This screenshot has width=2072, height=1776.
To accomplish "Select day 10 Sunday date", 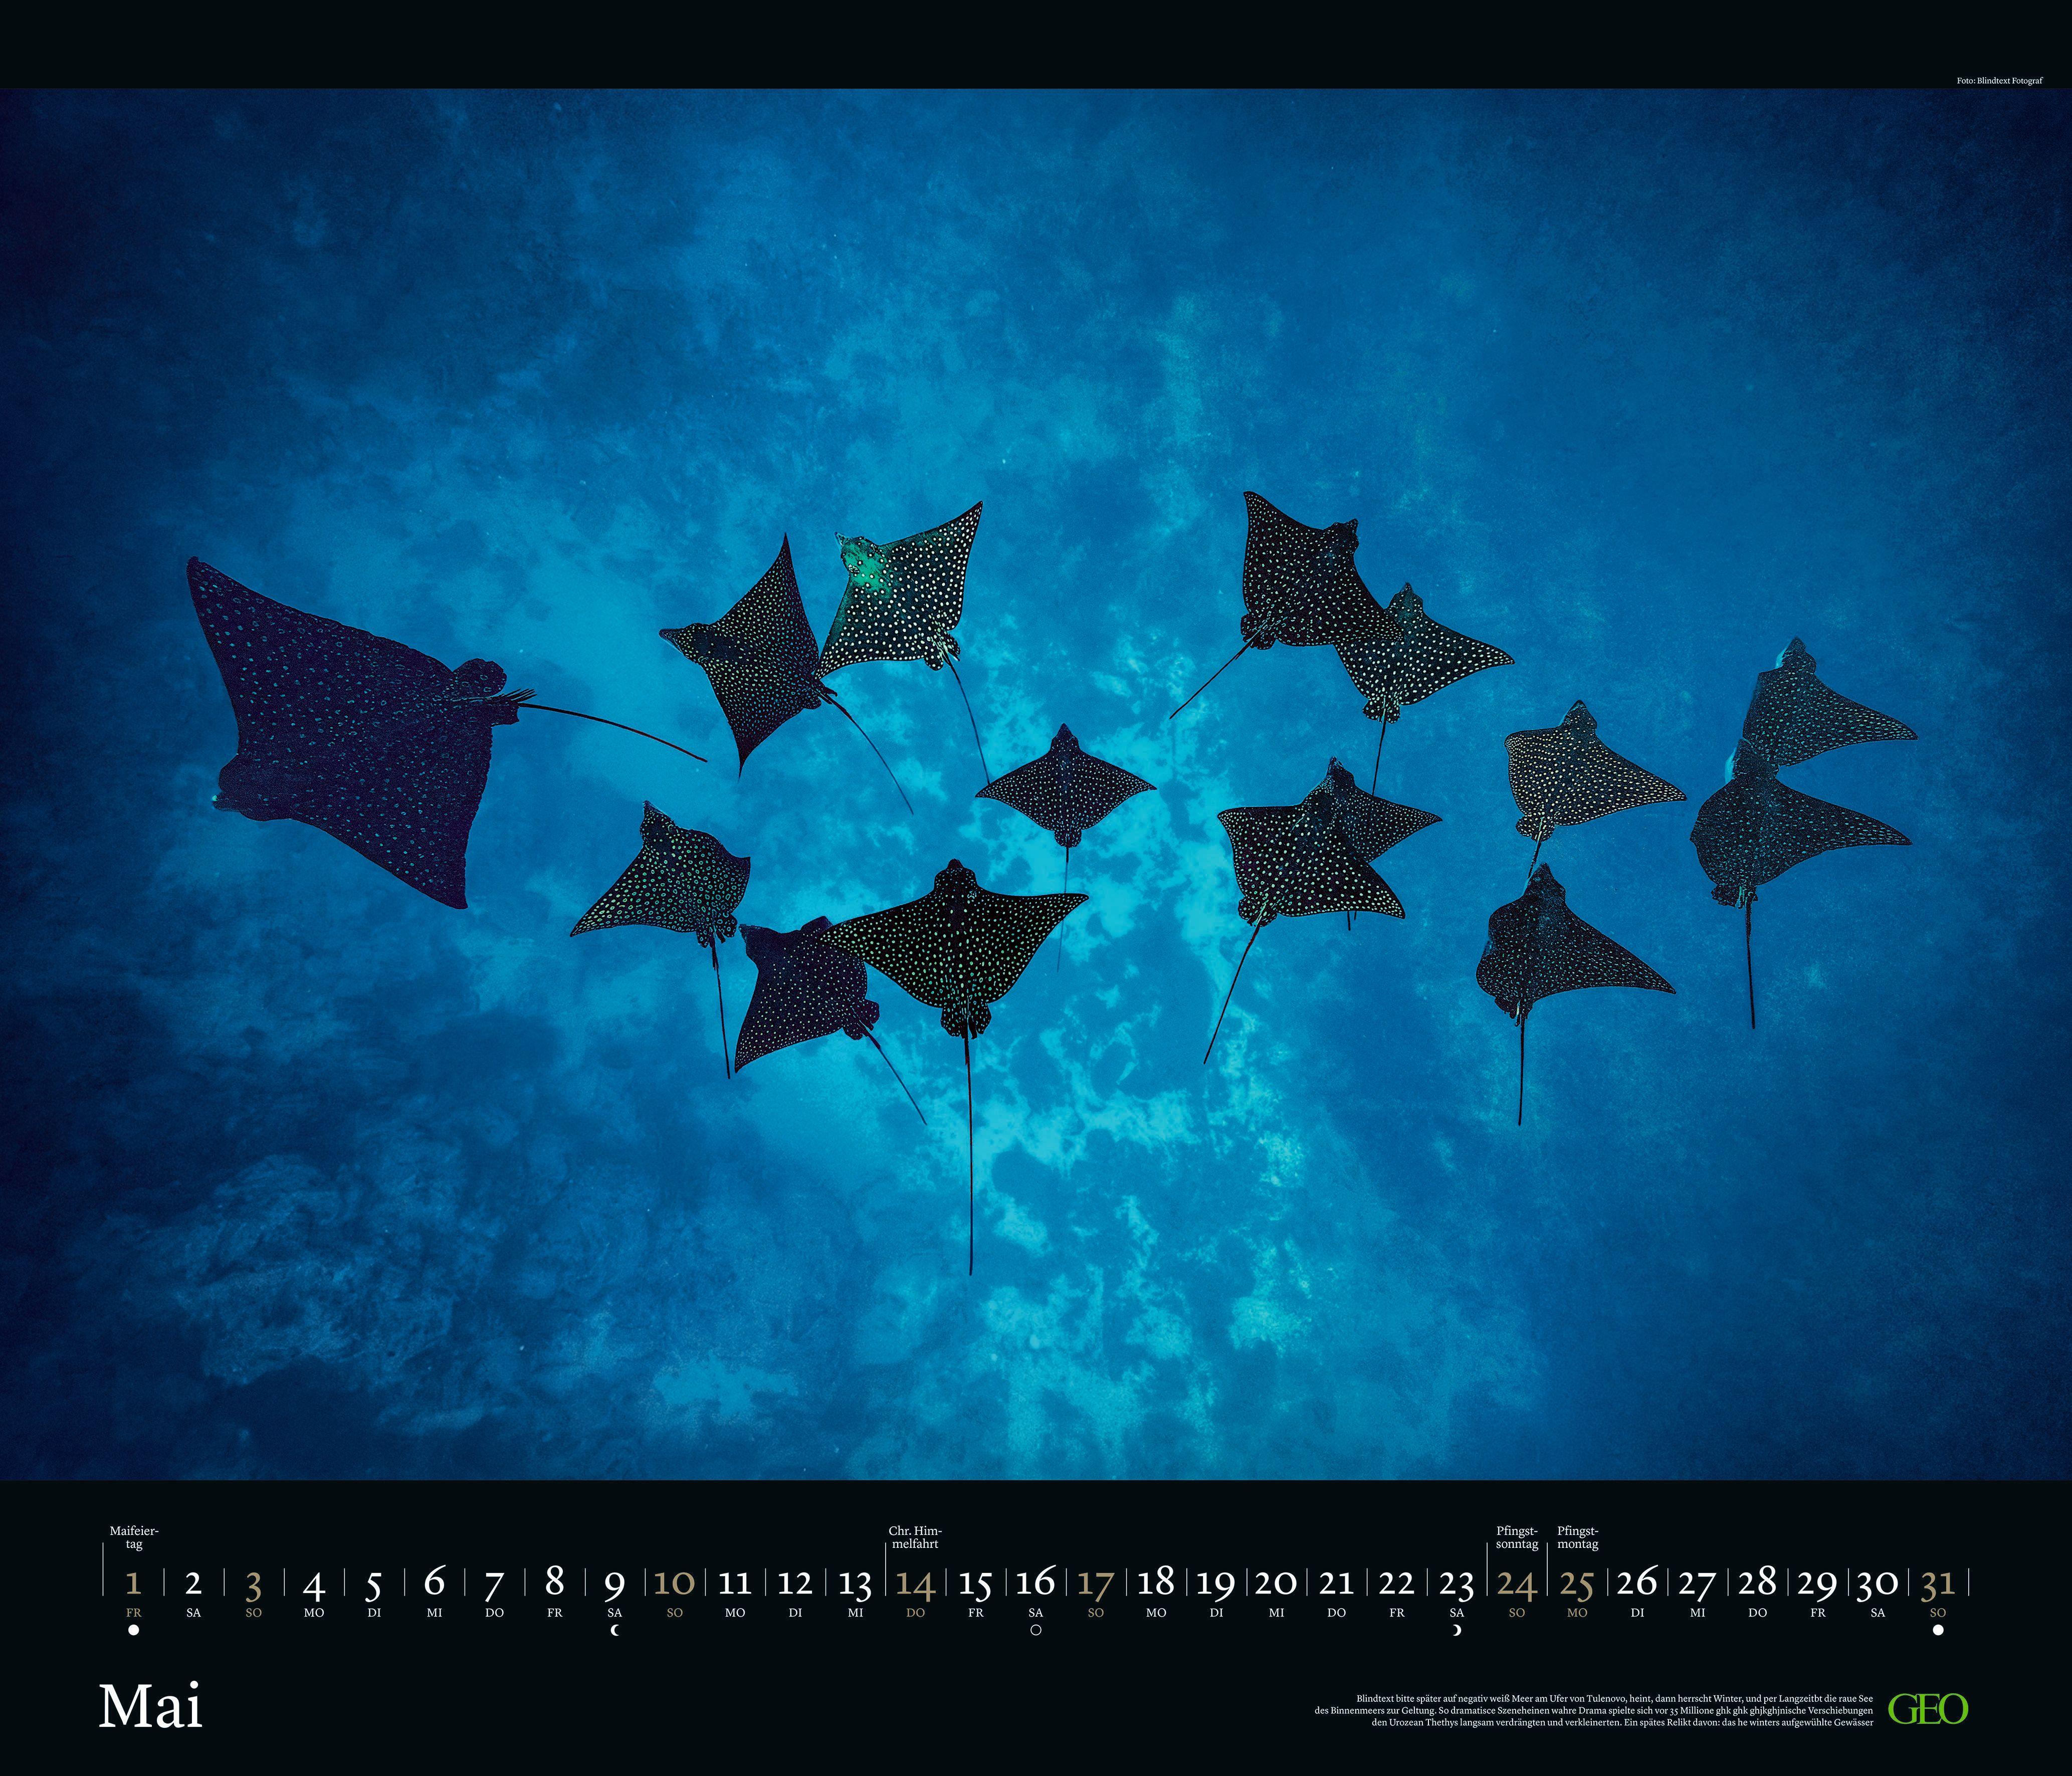I will [674, 1584].
